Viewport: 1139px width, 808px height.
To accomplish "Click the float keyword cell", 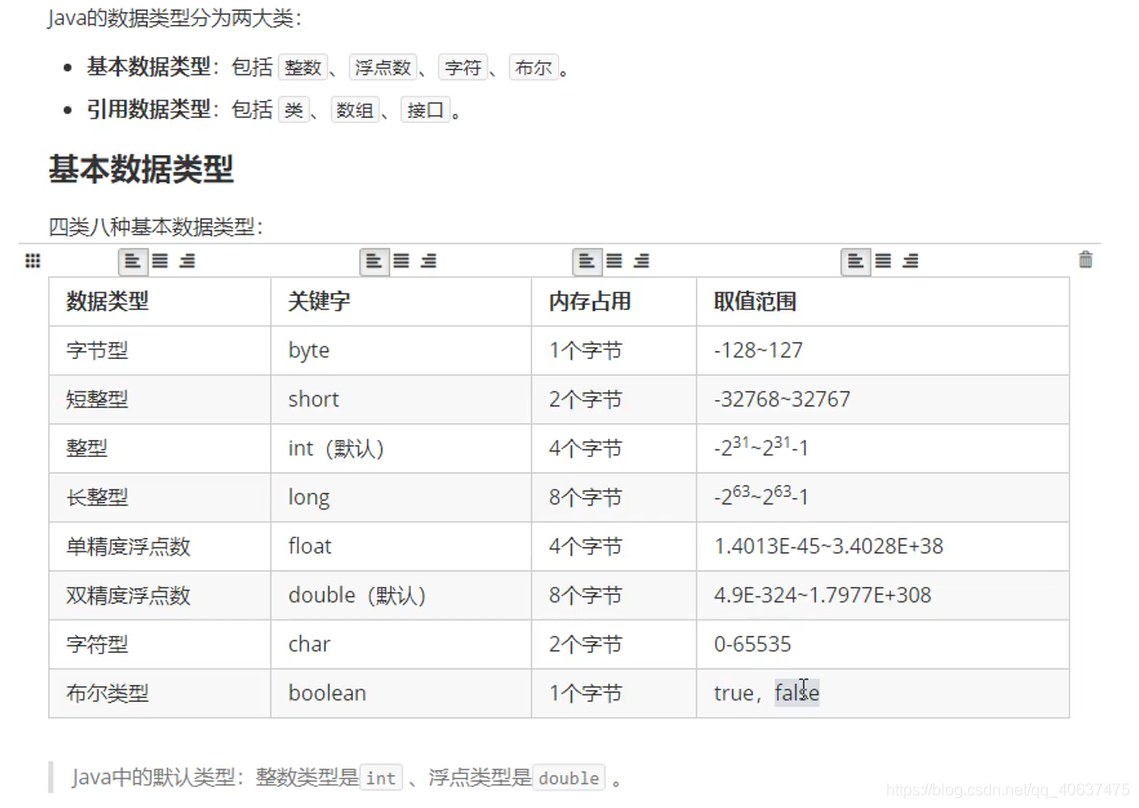I will [401, 546].
